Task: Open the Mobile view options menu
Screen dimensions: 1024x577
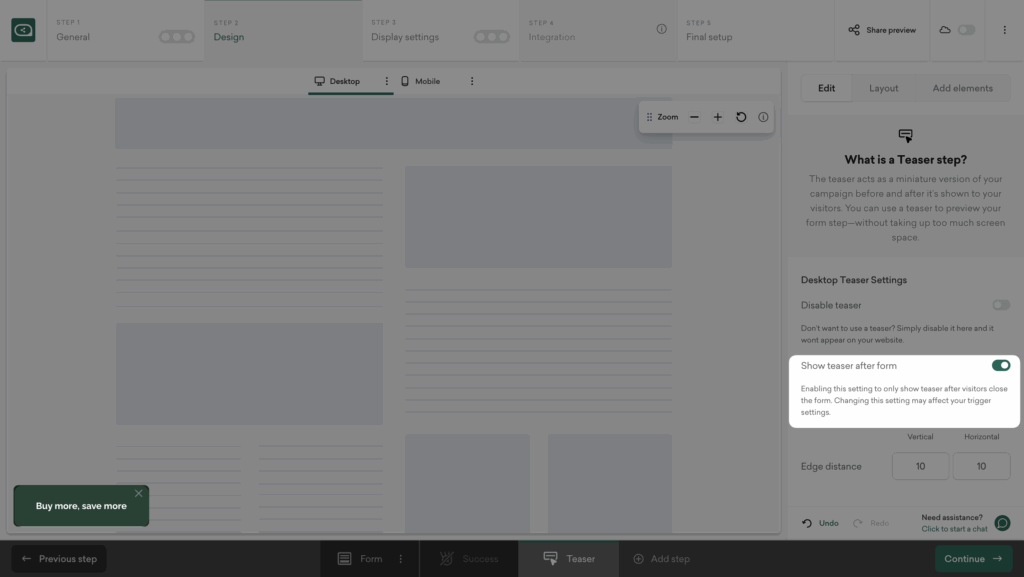Action: pos(472,81)
